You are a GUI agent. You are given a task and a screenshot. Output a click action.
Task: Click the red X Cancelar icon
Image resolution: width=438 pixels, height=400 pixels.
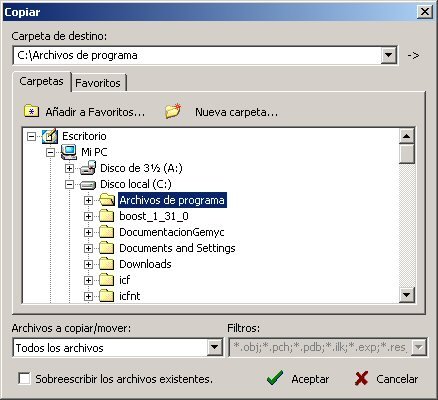(362, 379)
